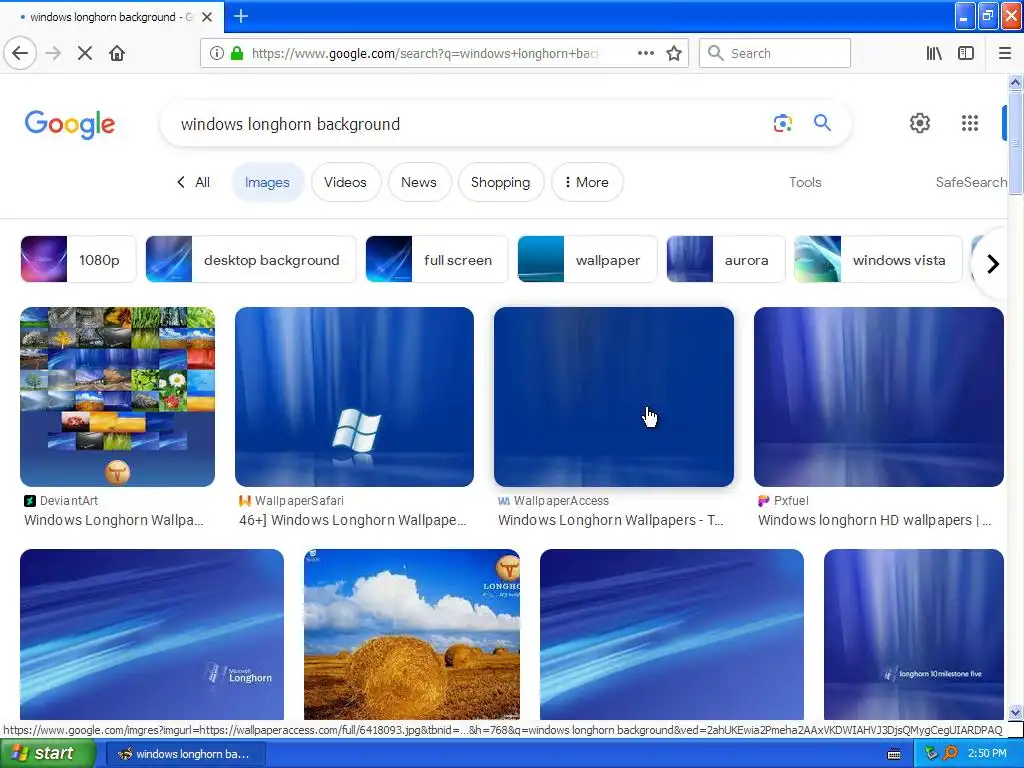Click the Google logo
Screen dimensions: 1024x768
tap(70, 124)
